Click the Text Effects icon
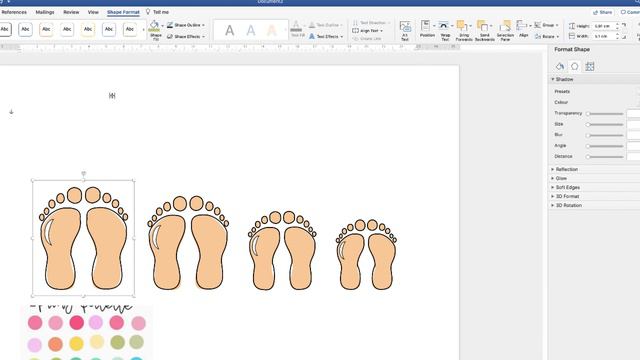Viewport: 640px width, 360px height. point(312,37)
